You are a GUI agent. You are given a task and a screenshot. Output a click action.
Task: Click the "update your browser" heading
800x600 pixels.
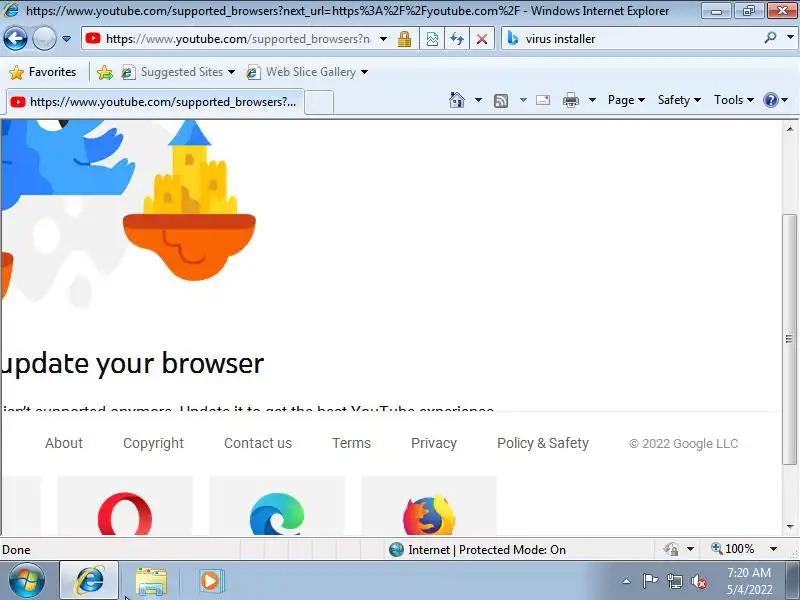(132, 364)
